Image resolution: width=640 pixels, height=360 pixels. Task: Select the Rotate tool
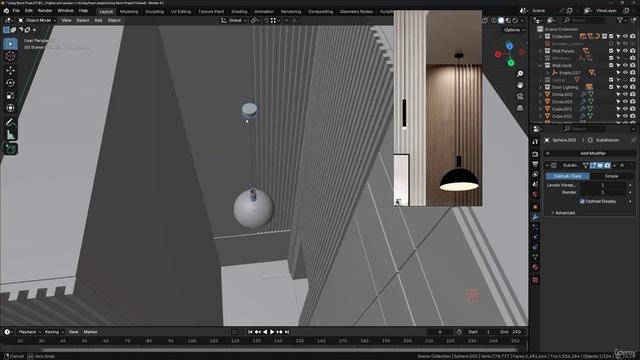(x=10, y=83)
